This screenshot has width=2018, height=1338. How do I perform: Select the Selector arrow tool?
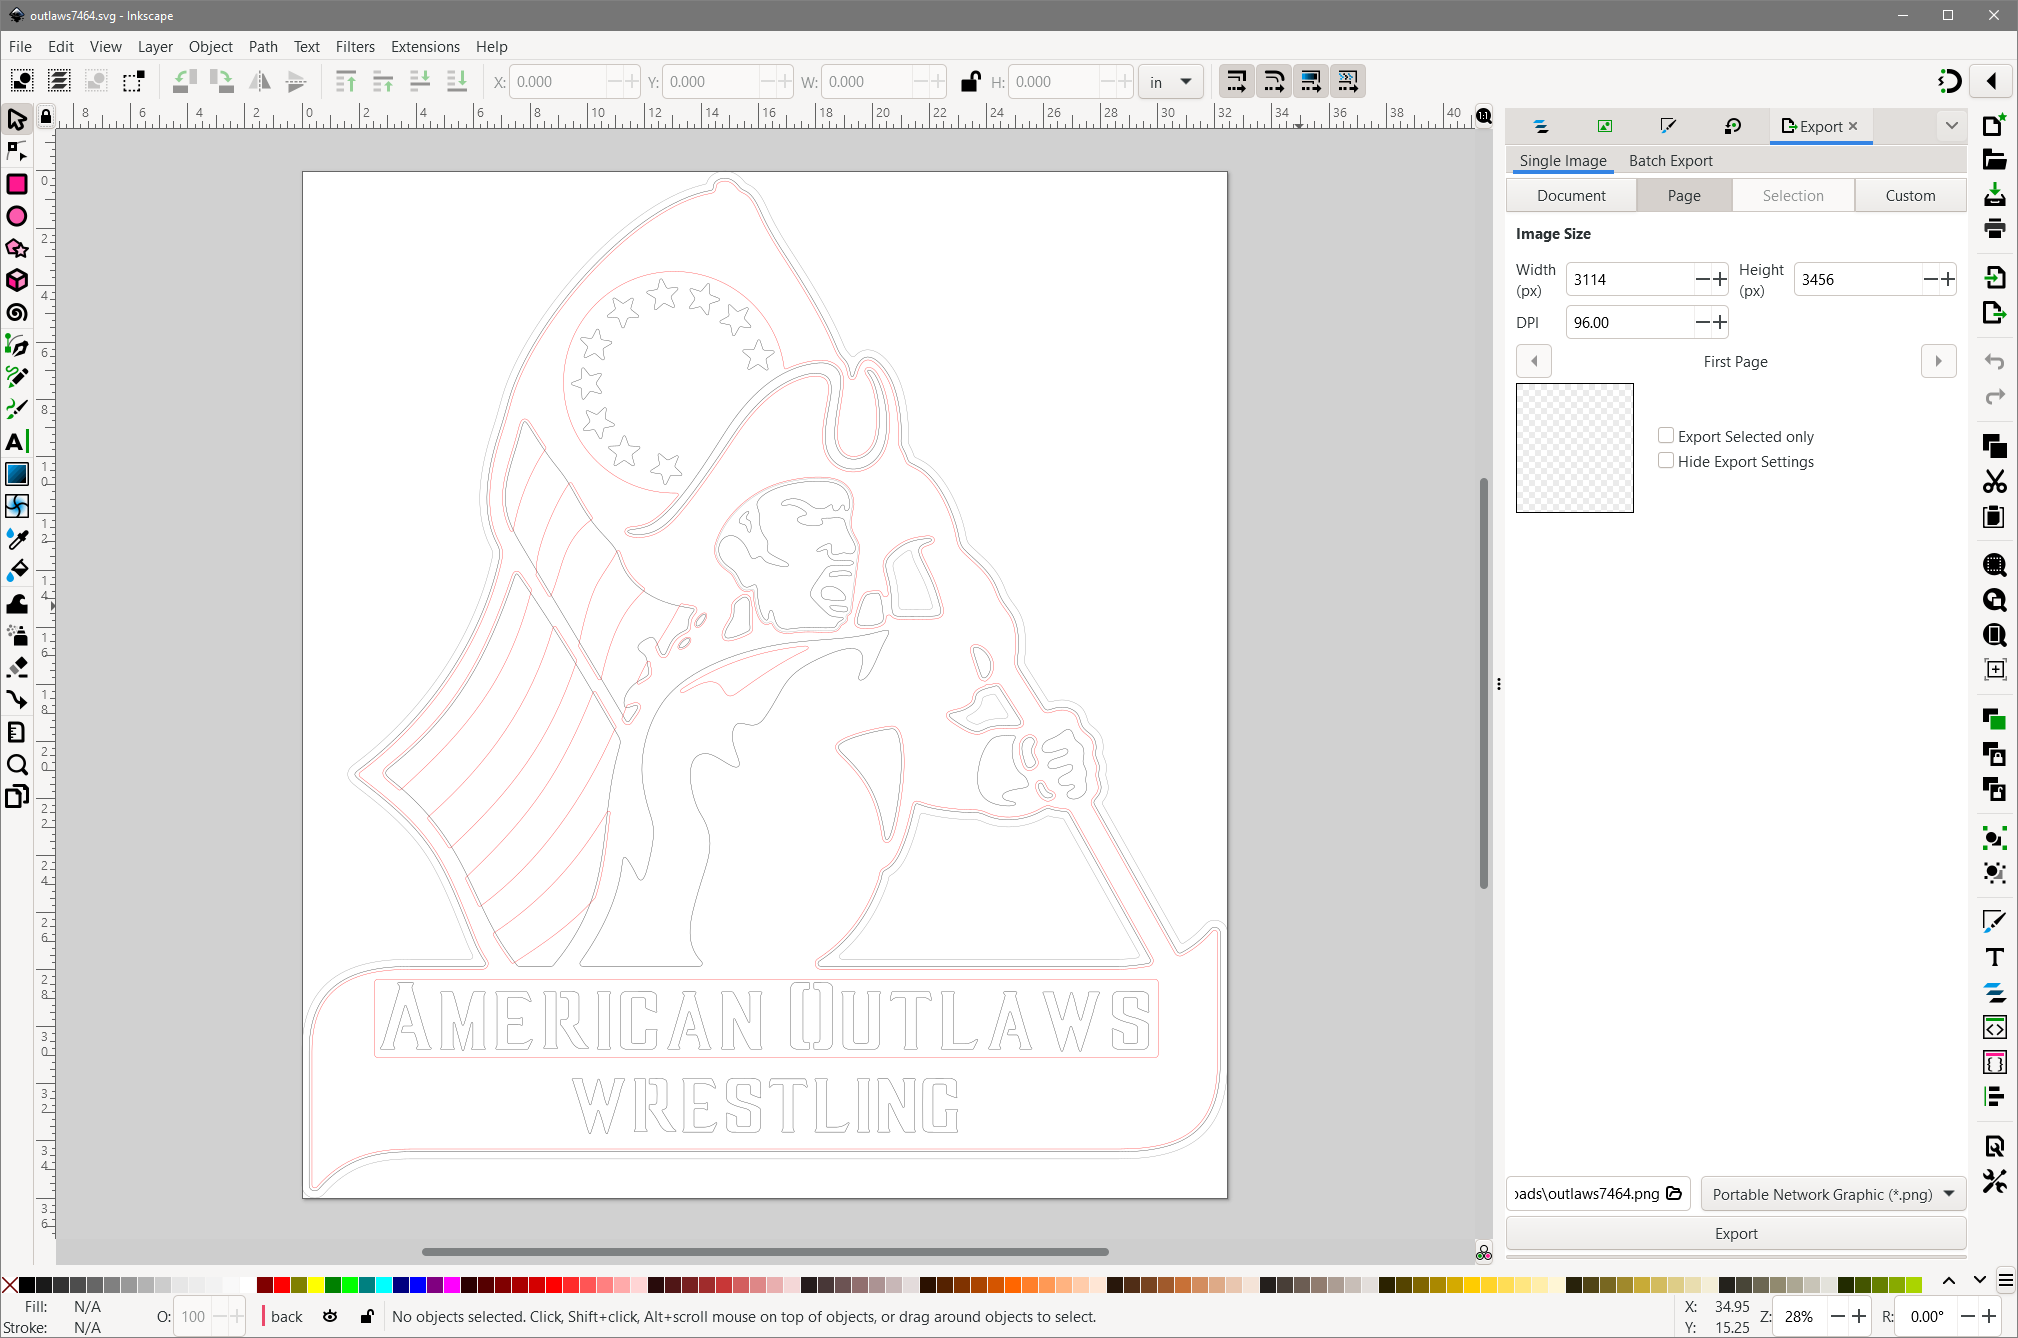click(17, 120)
